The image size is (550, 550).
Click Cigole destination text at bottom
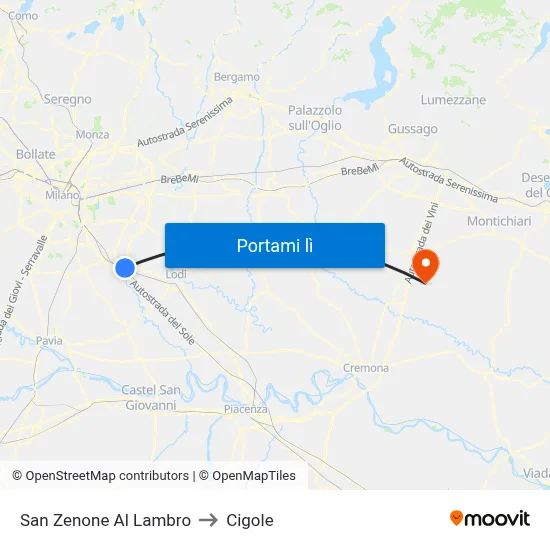250,520
